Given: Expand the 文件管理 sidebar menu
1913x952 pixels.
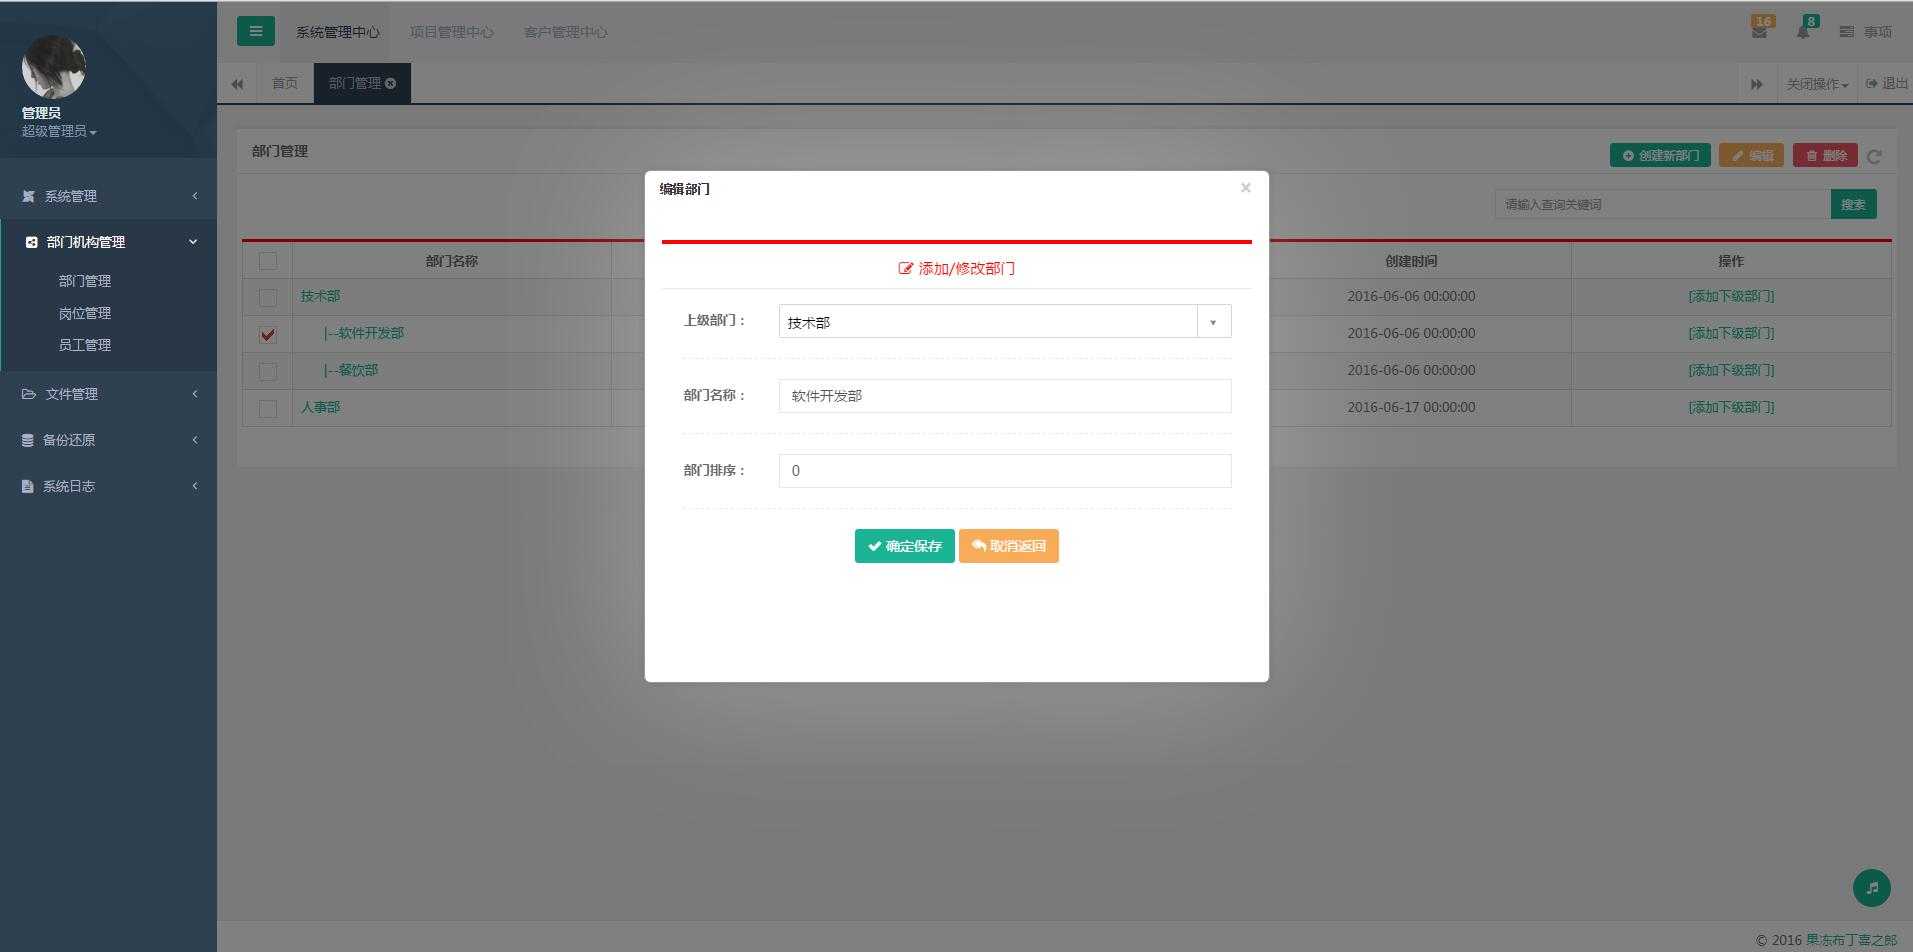Looking at the screenshot, I should [108, 394].
